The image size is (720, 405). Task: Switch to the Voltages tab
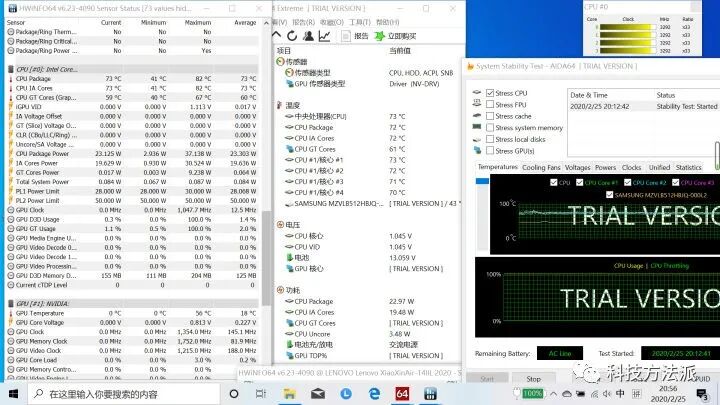tap(578, 168)
